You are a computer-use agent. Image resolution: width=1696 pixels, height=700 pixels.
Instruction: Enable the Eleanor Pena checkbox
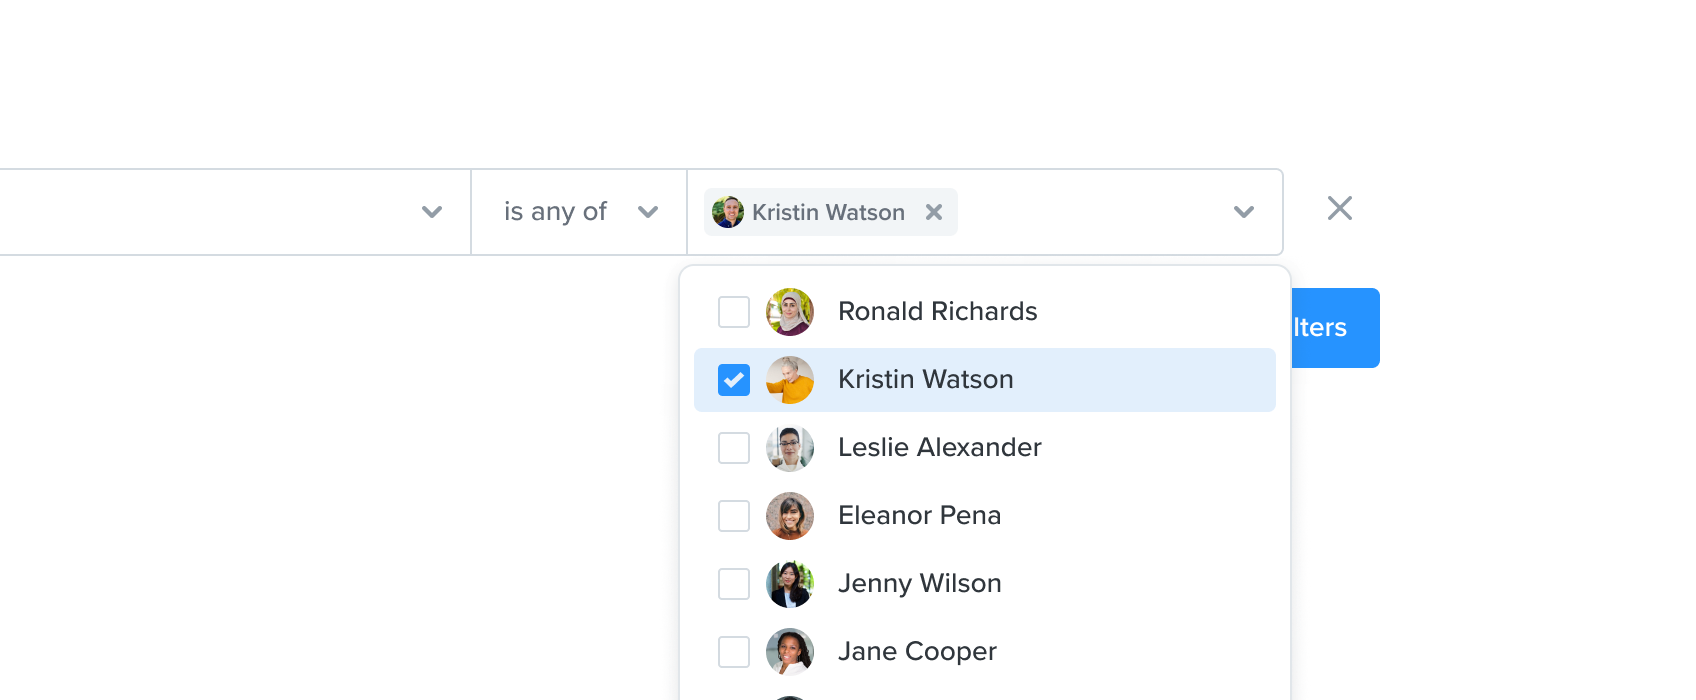tap(734, 516)
